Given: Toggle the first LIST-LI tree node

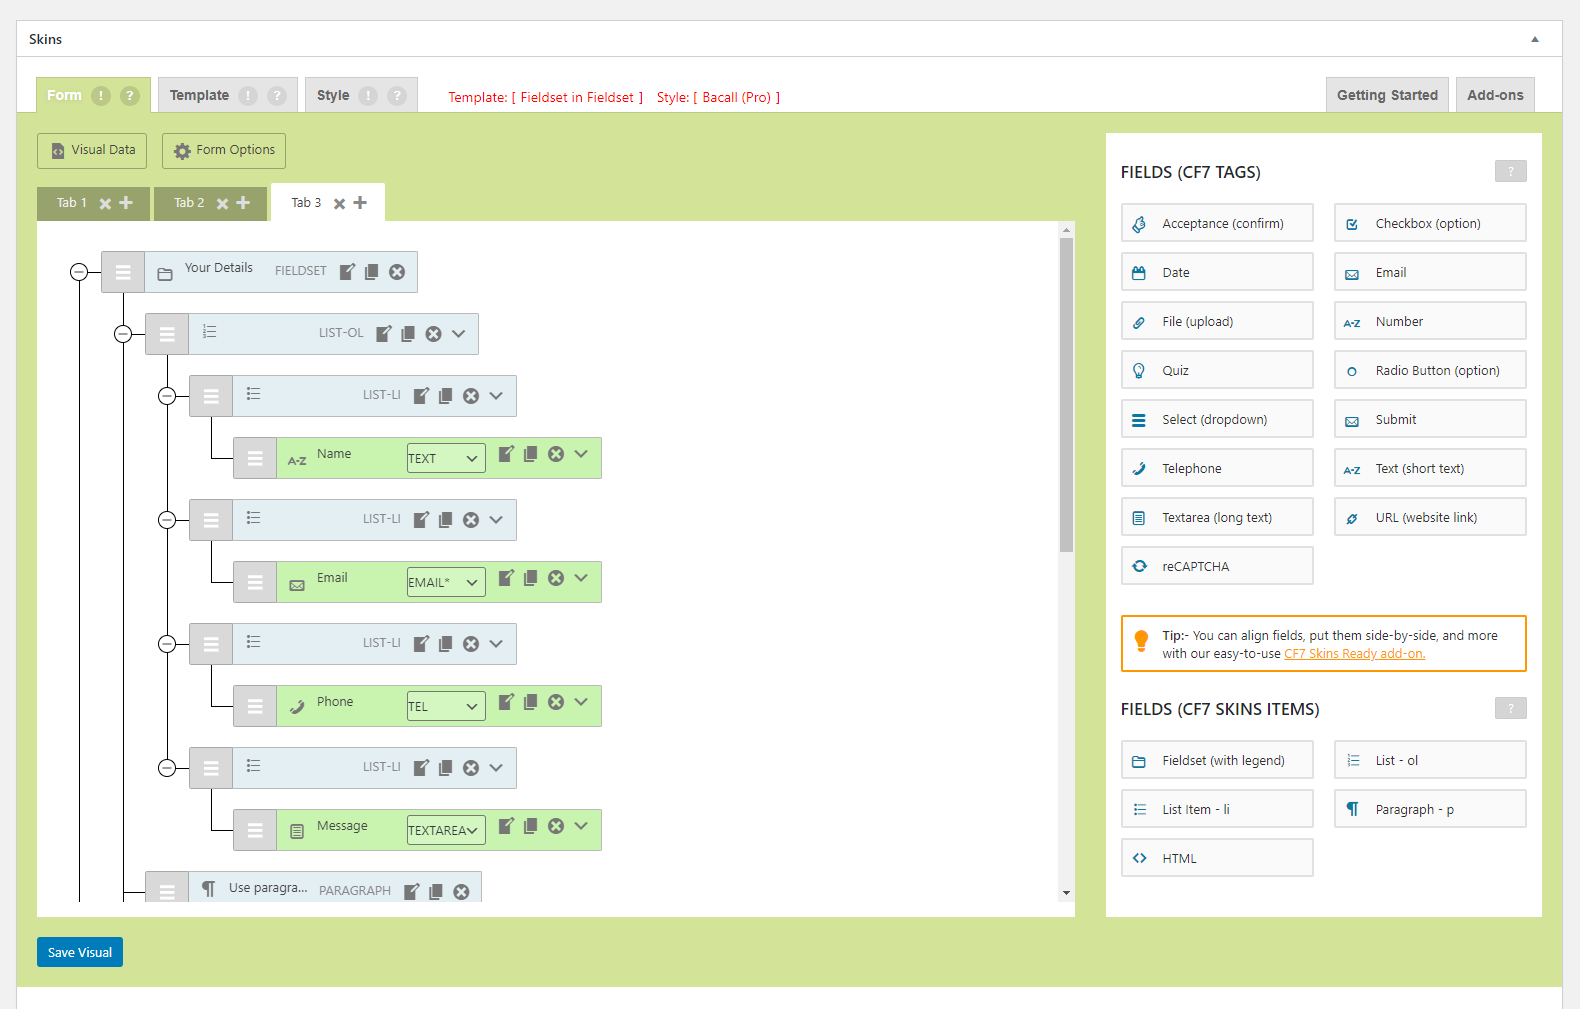Looking at the screenshot, I should (167, 396).
